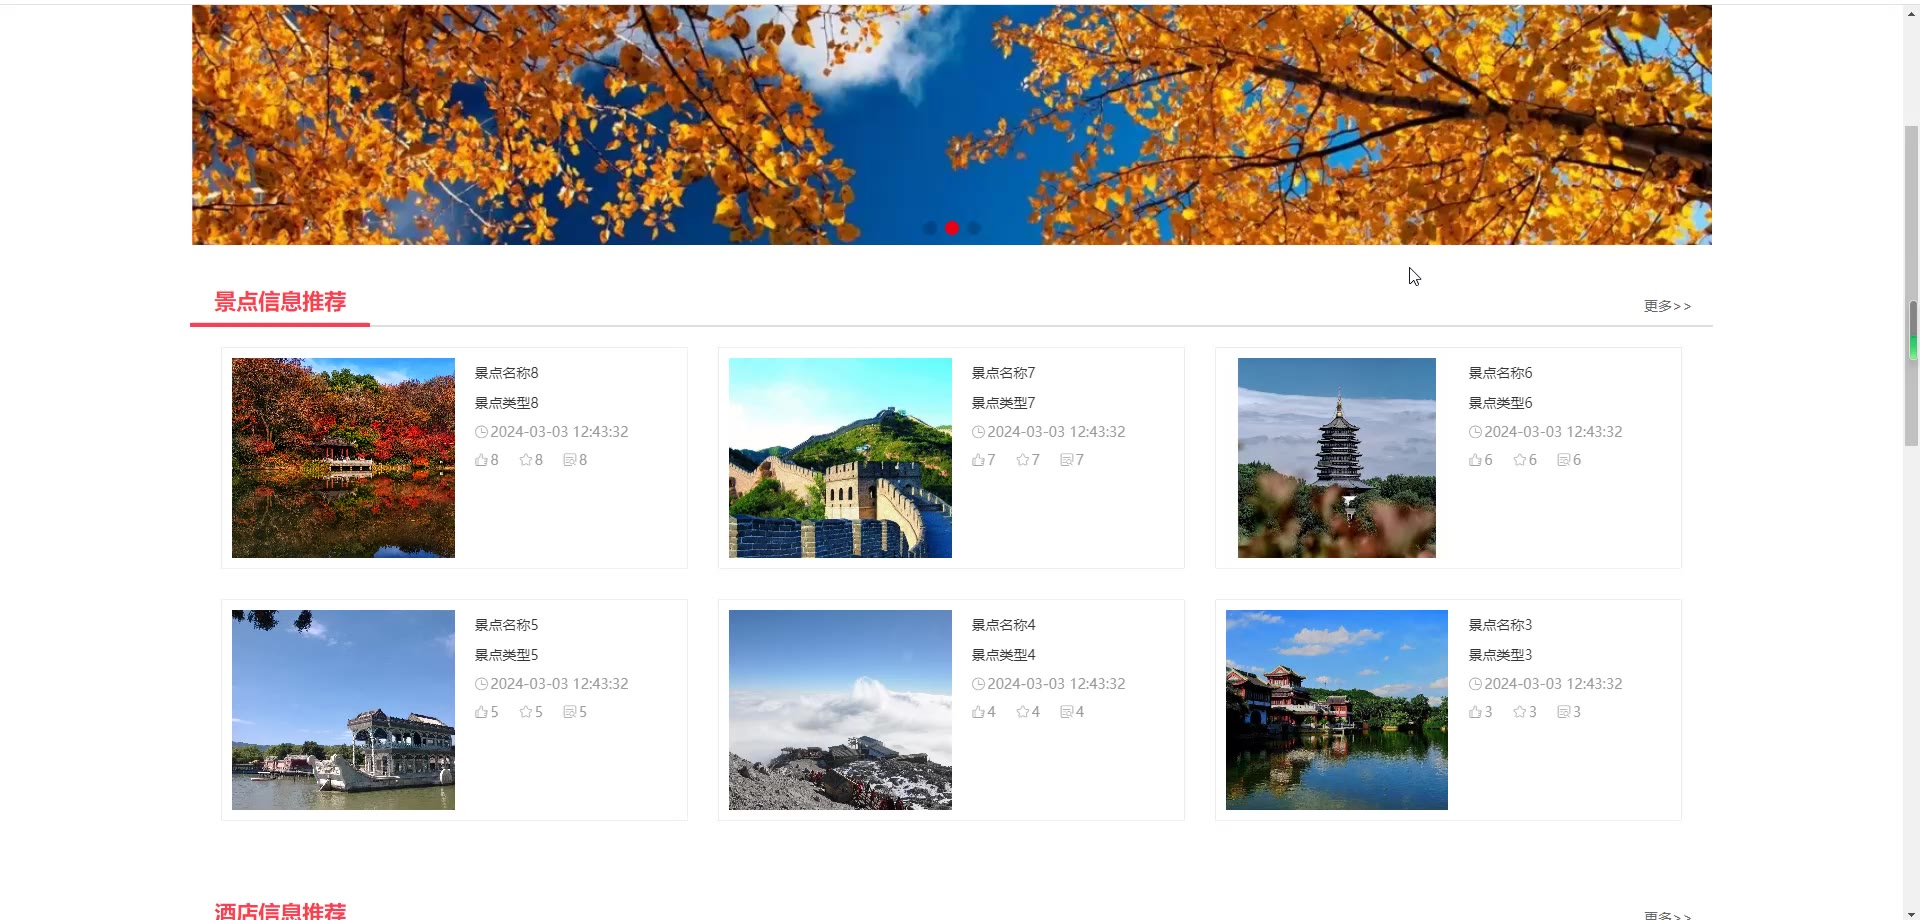
Task: Open the pagoda photo of 景点名称6
Action: pos(1337,458)
